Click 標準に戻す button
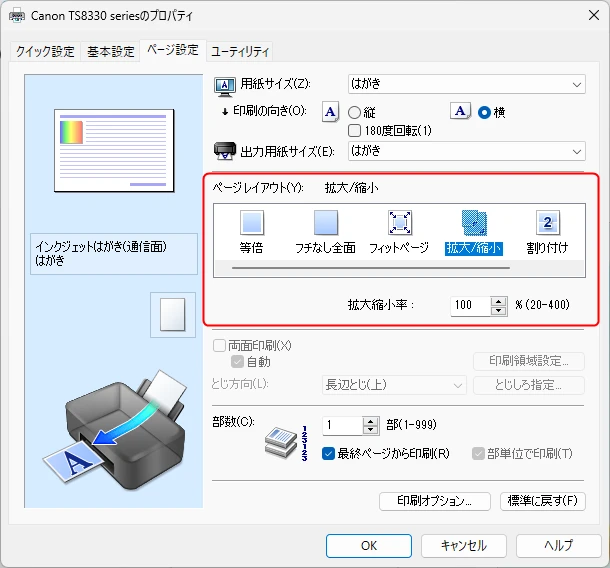The image size is (610, 568). click(543, 501)
